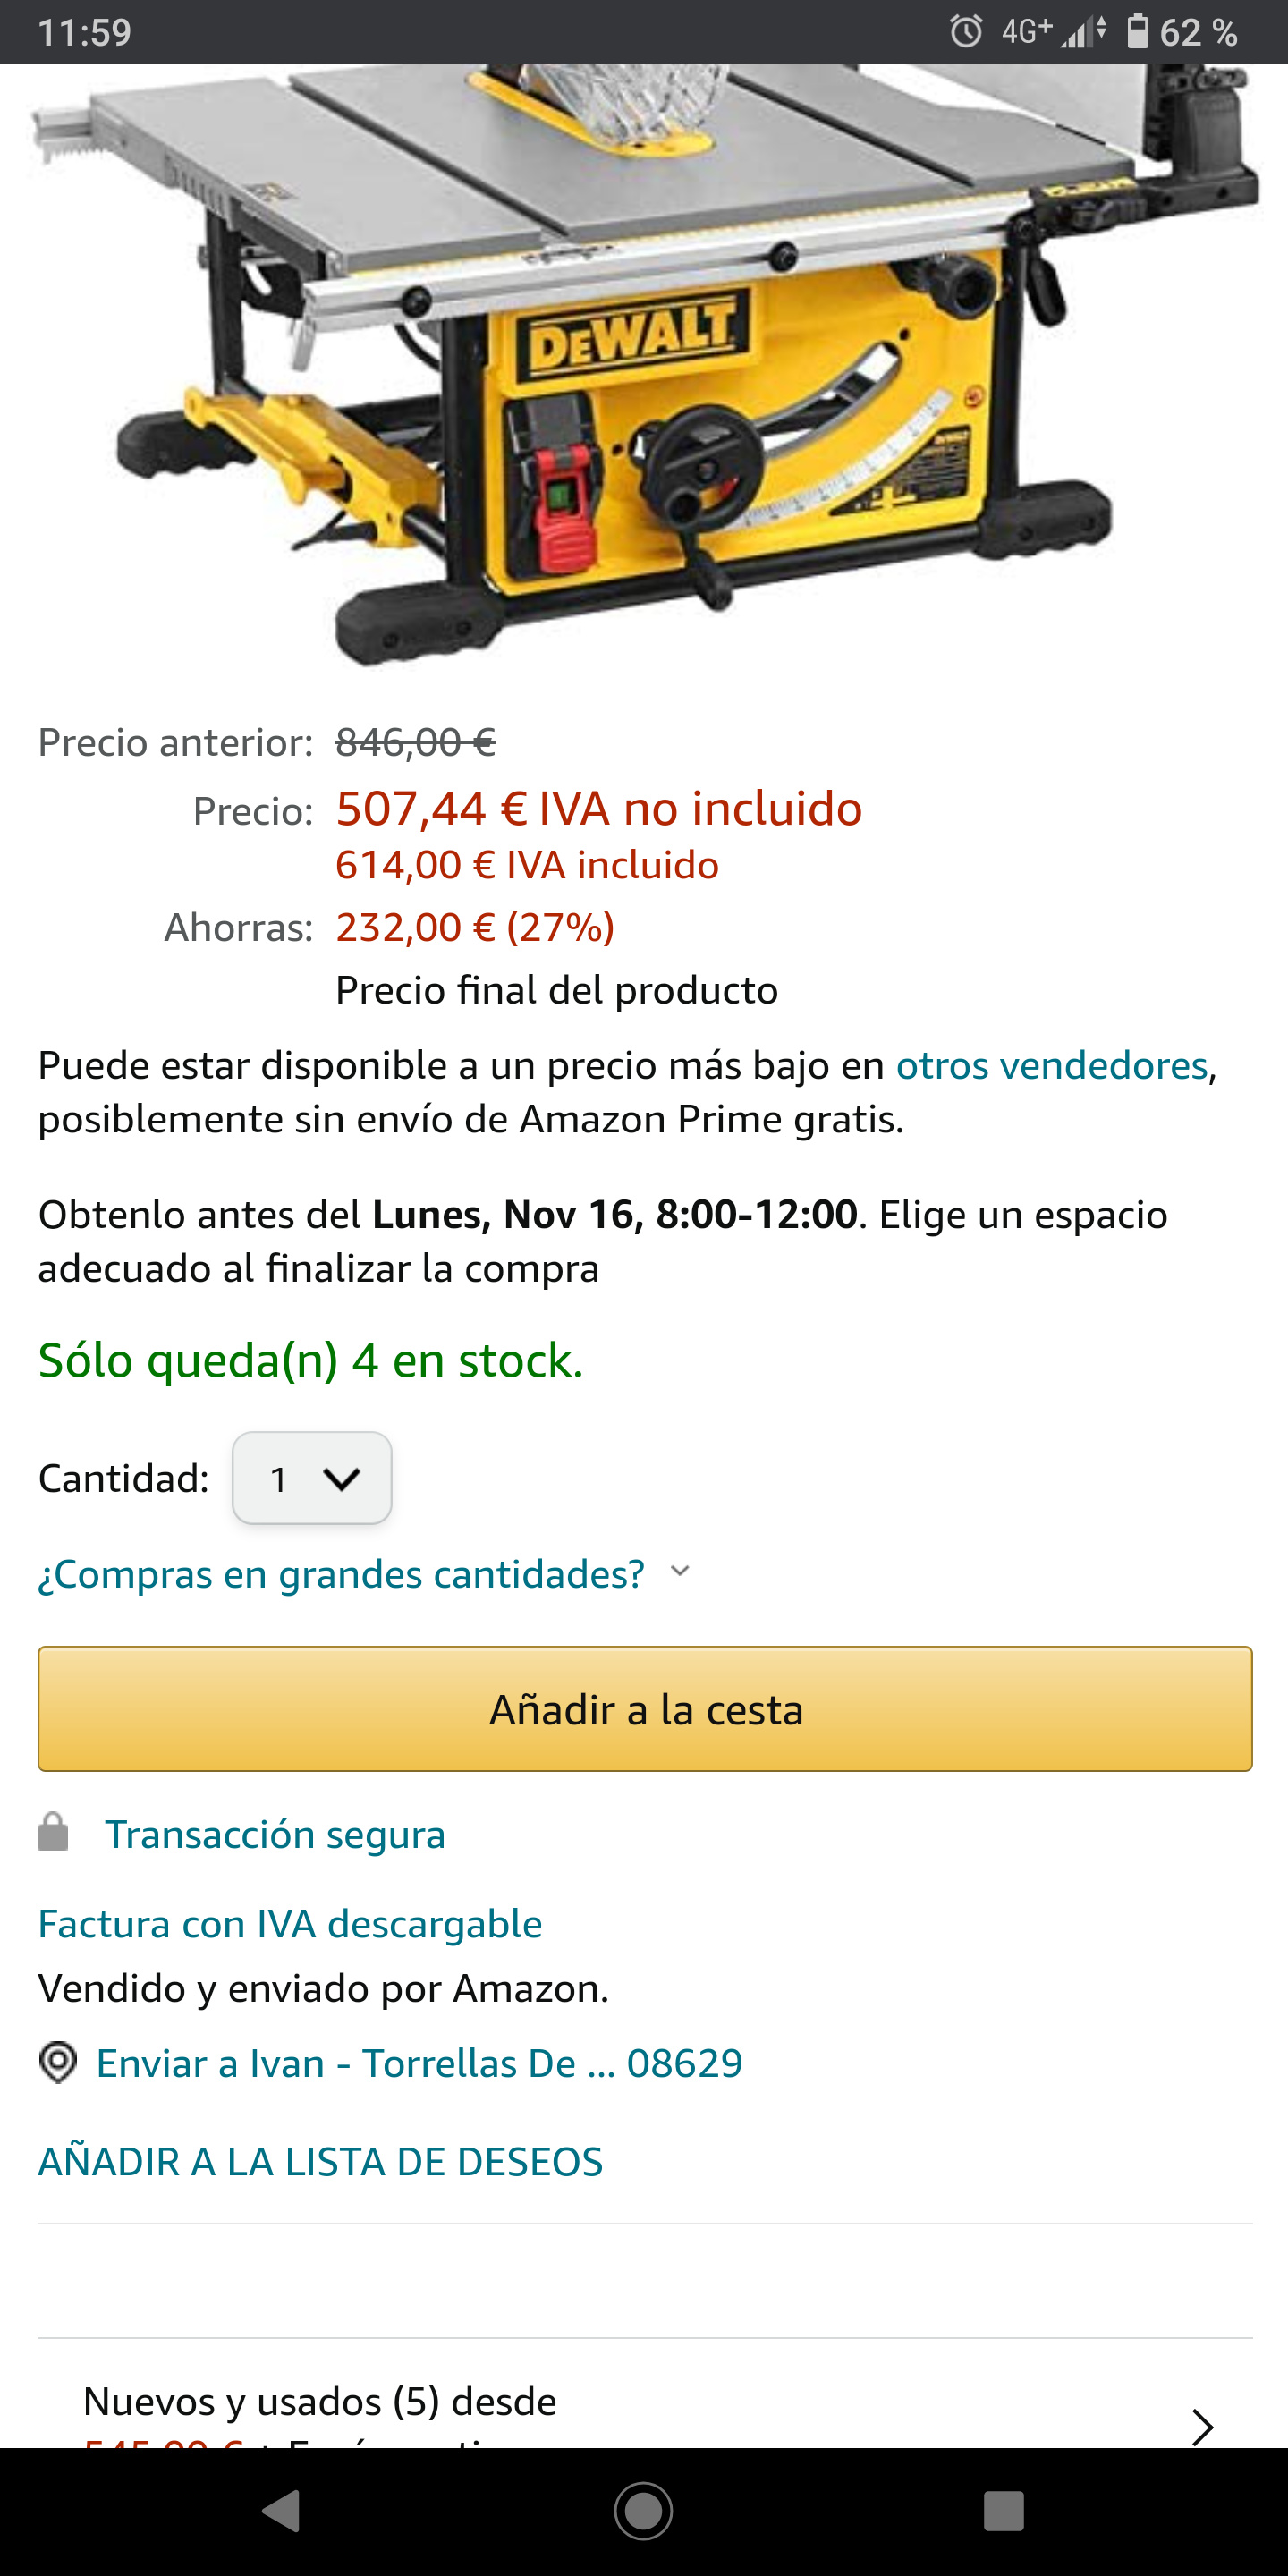Image resolution: width=1288 pixels, height=2576 pixels.
Task: Tap the recent apps square icon
Action: pyautogui.click(x=1003, y=2510)
